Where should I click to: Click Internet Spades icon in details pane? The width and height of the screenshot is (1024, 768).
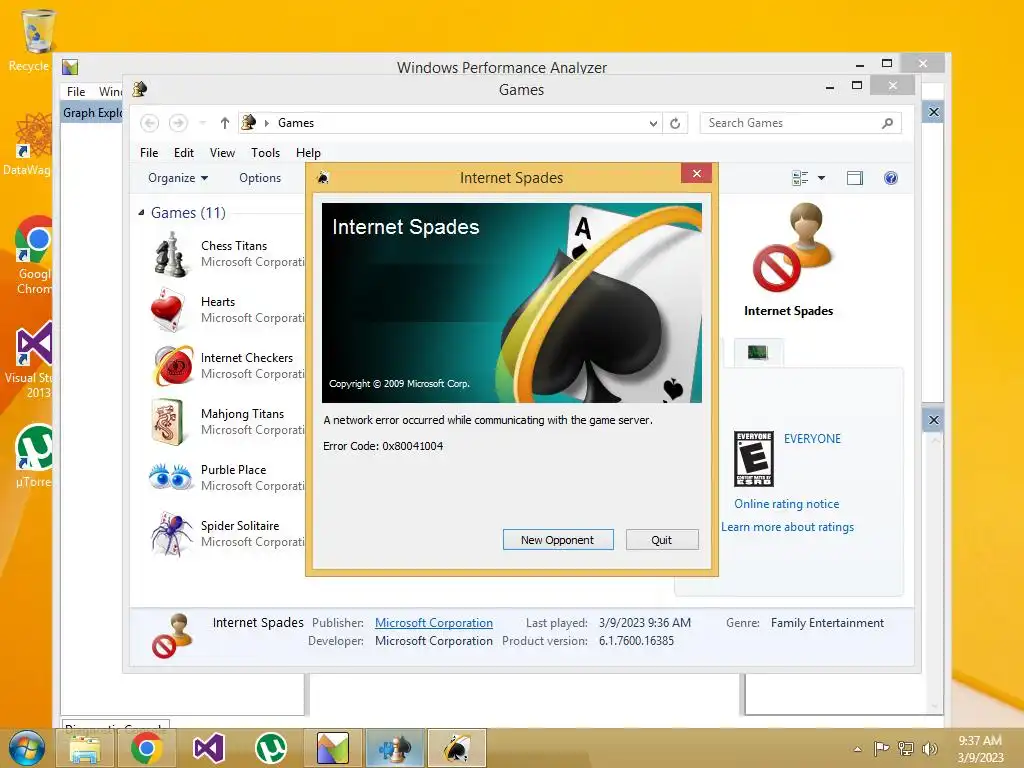pyautogui.click(x=171, y=635)
